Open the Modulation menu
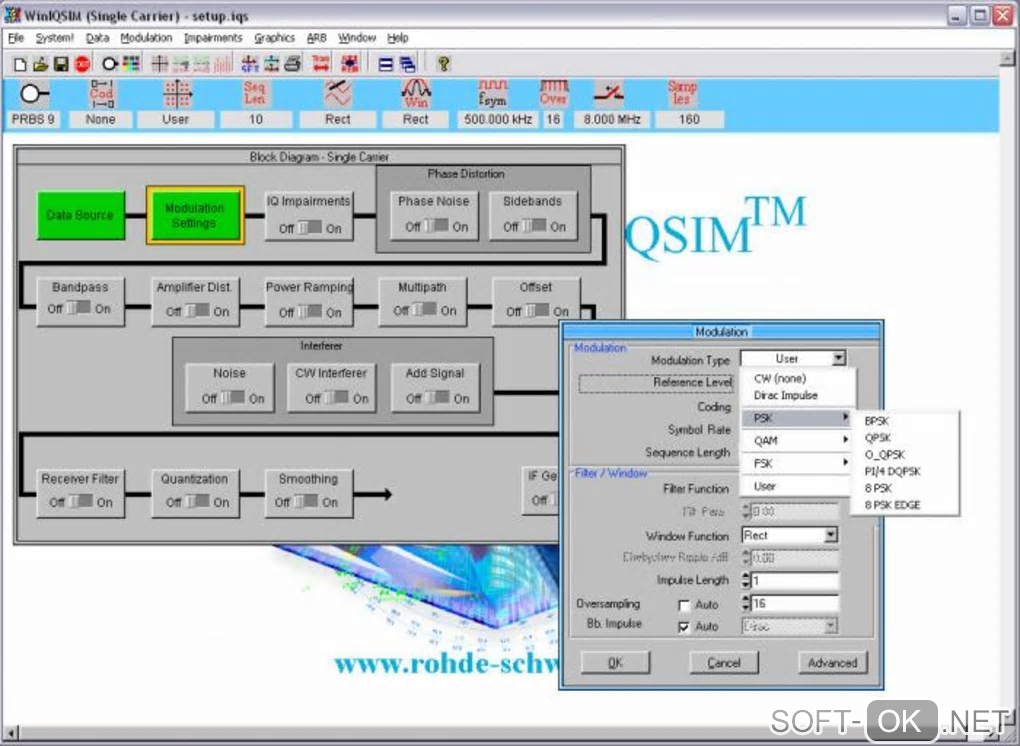 click(x=146, y=38)
